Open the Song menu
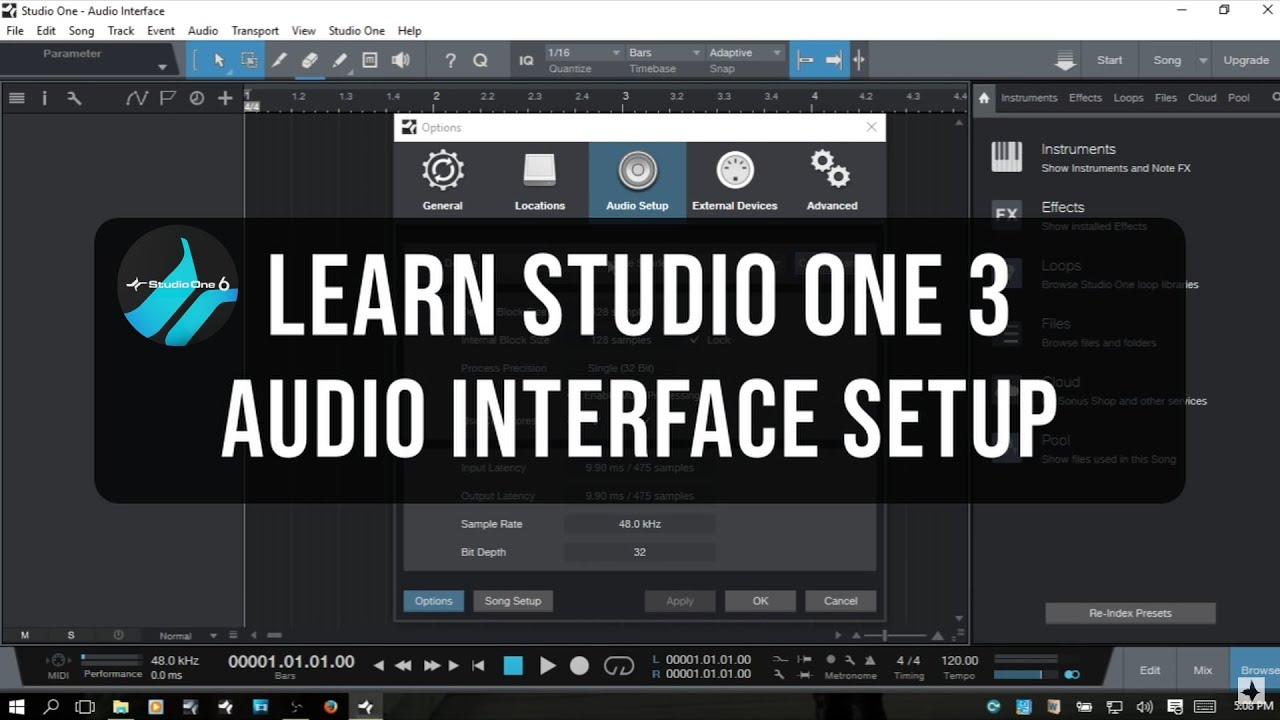Image resolution: width=1280 pixels, height=720 pixels. (81, 31)
